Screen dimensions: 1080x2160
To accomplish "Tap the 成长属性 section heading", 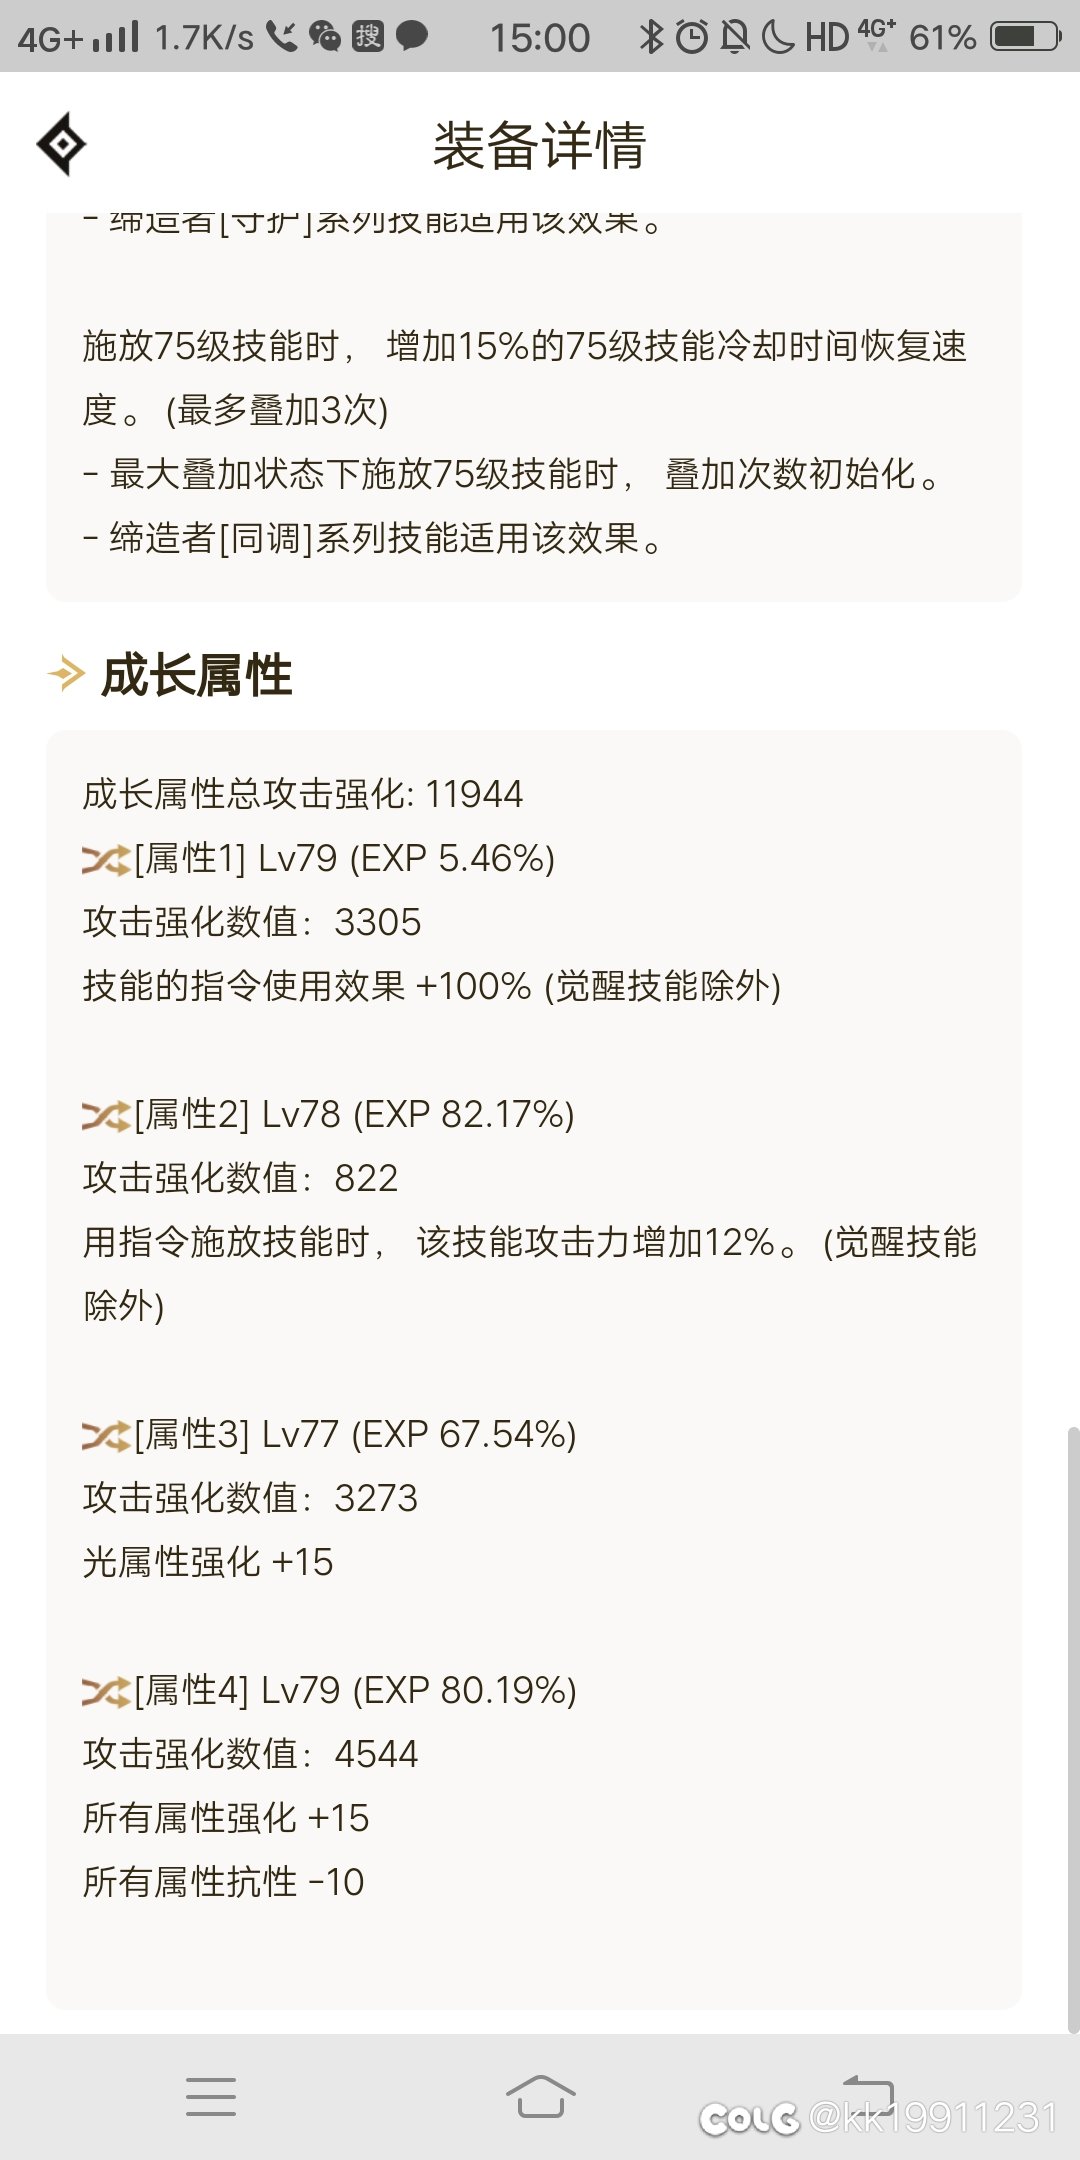I will pos(196,675).
